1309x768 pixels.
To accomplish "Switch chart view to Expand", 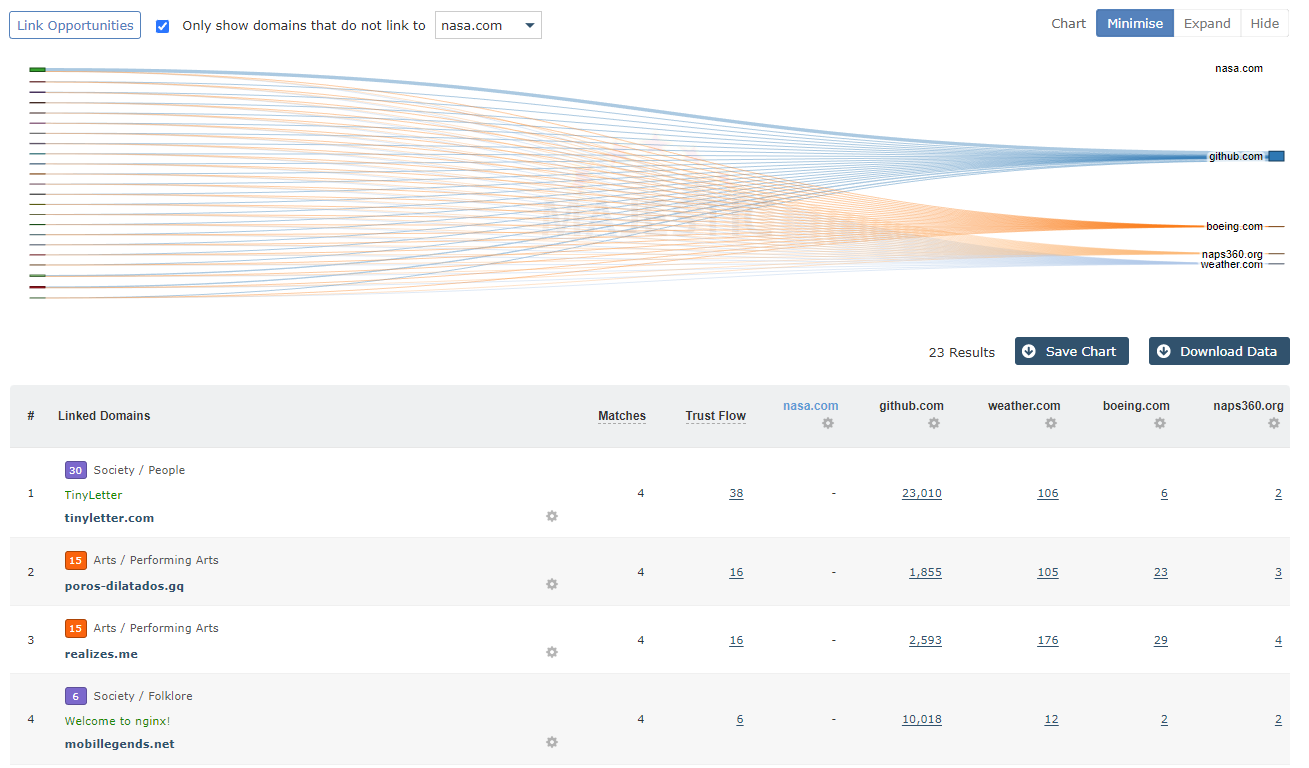I will coord(1206,24).
